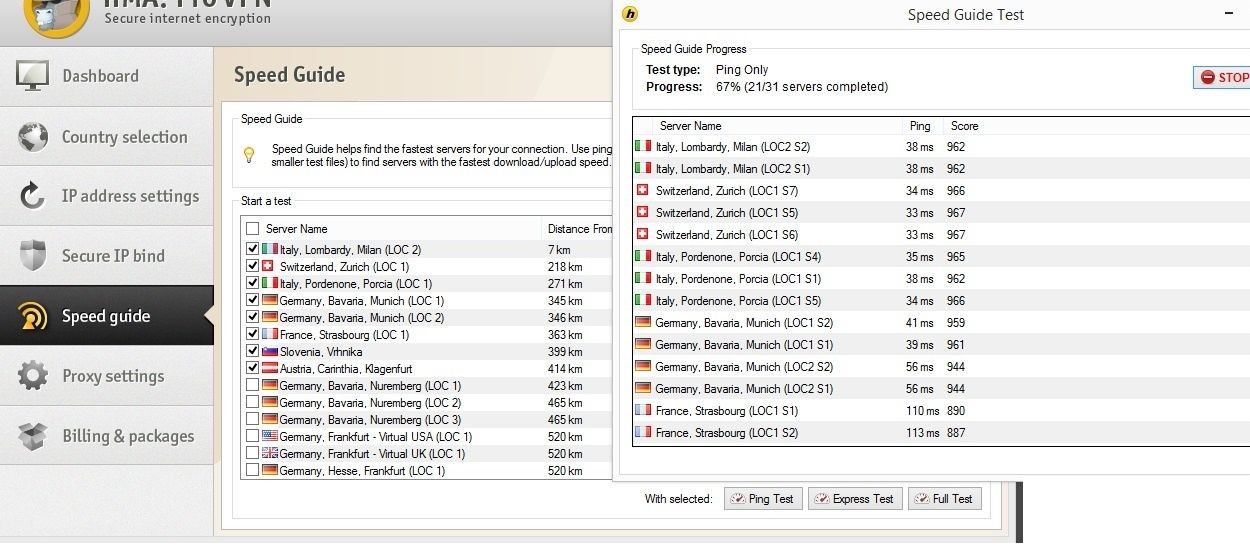Click the IP address refresh arrow icon

tap(33, 196)
